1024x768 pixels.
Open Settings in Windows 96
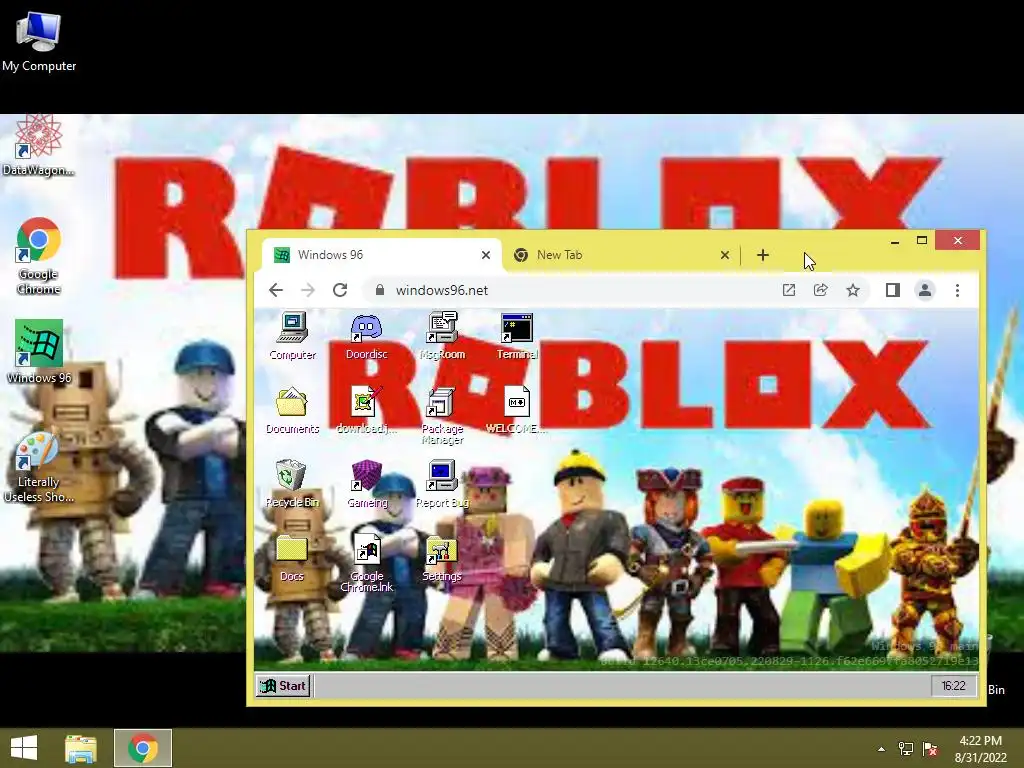(442, 558)
